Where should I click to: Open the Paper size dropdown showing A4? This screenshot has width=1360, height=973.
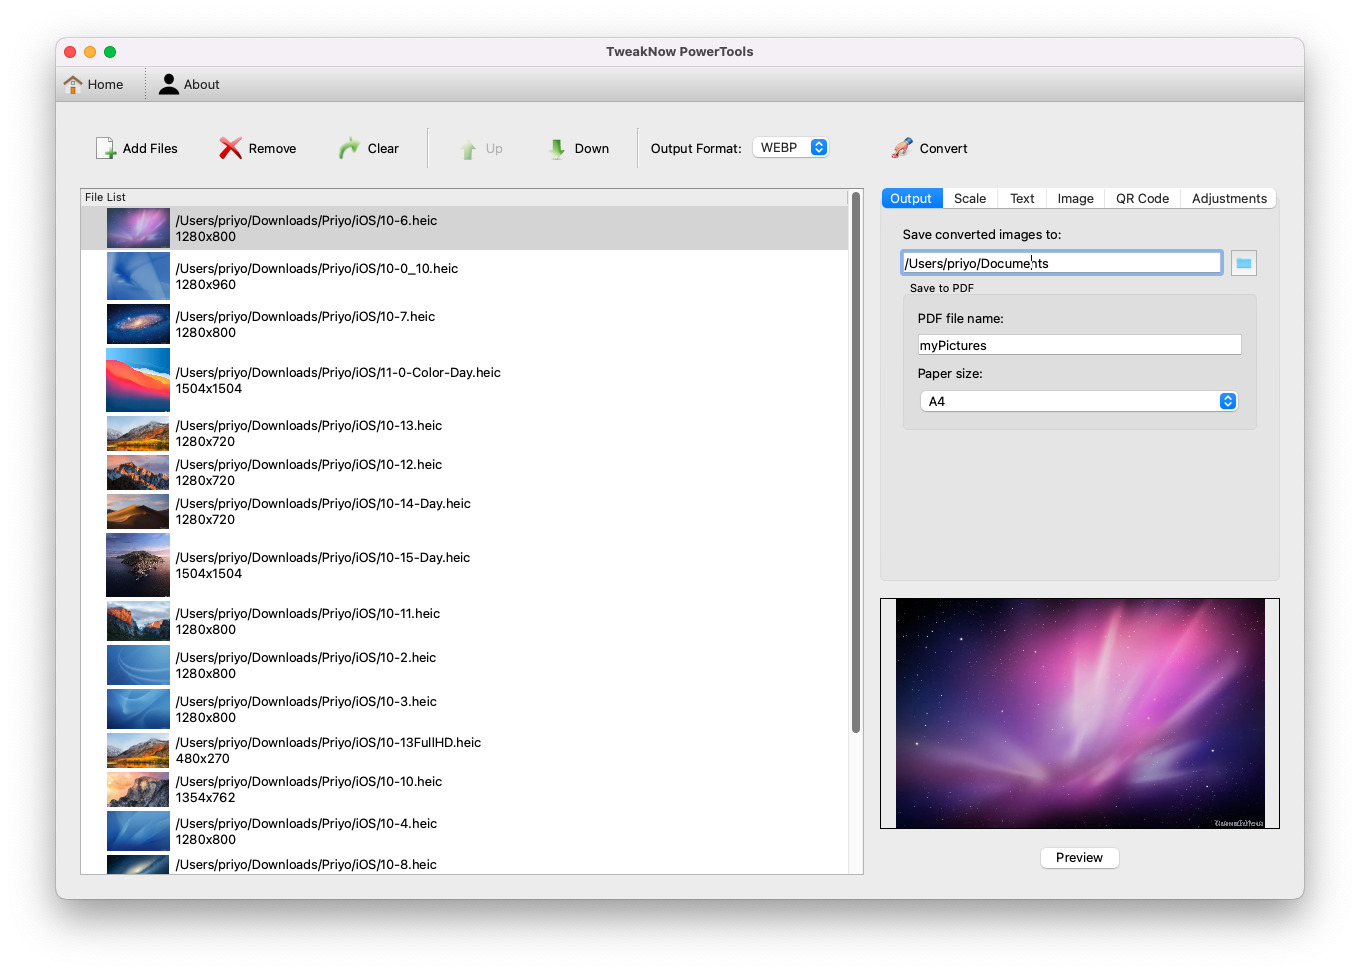1080,400
